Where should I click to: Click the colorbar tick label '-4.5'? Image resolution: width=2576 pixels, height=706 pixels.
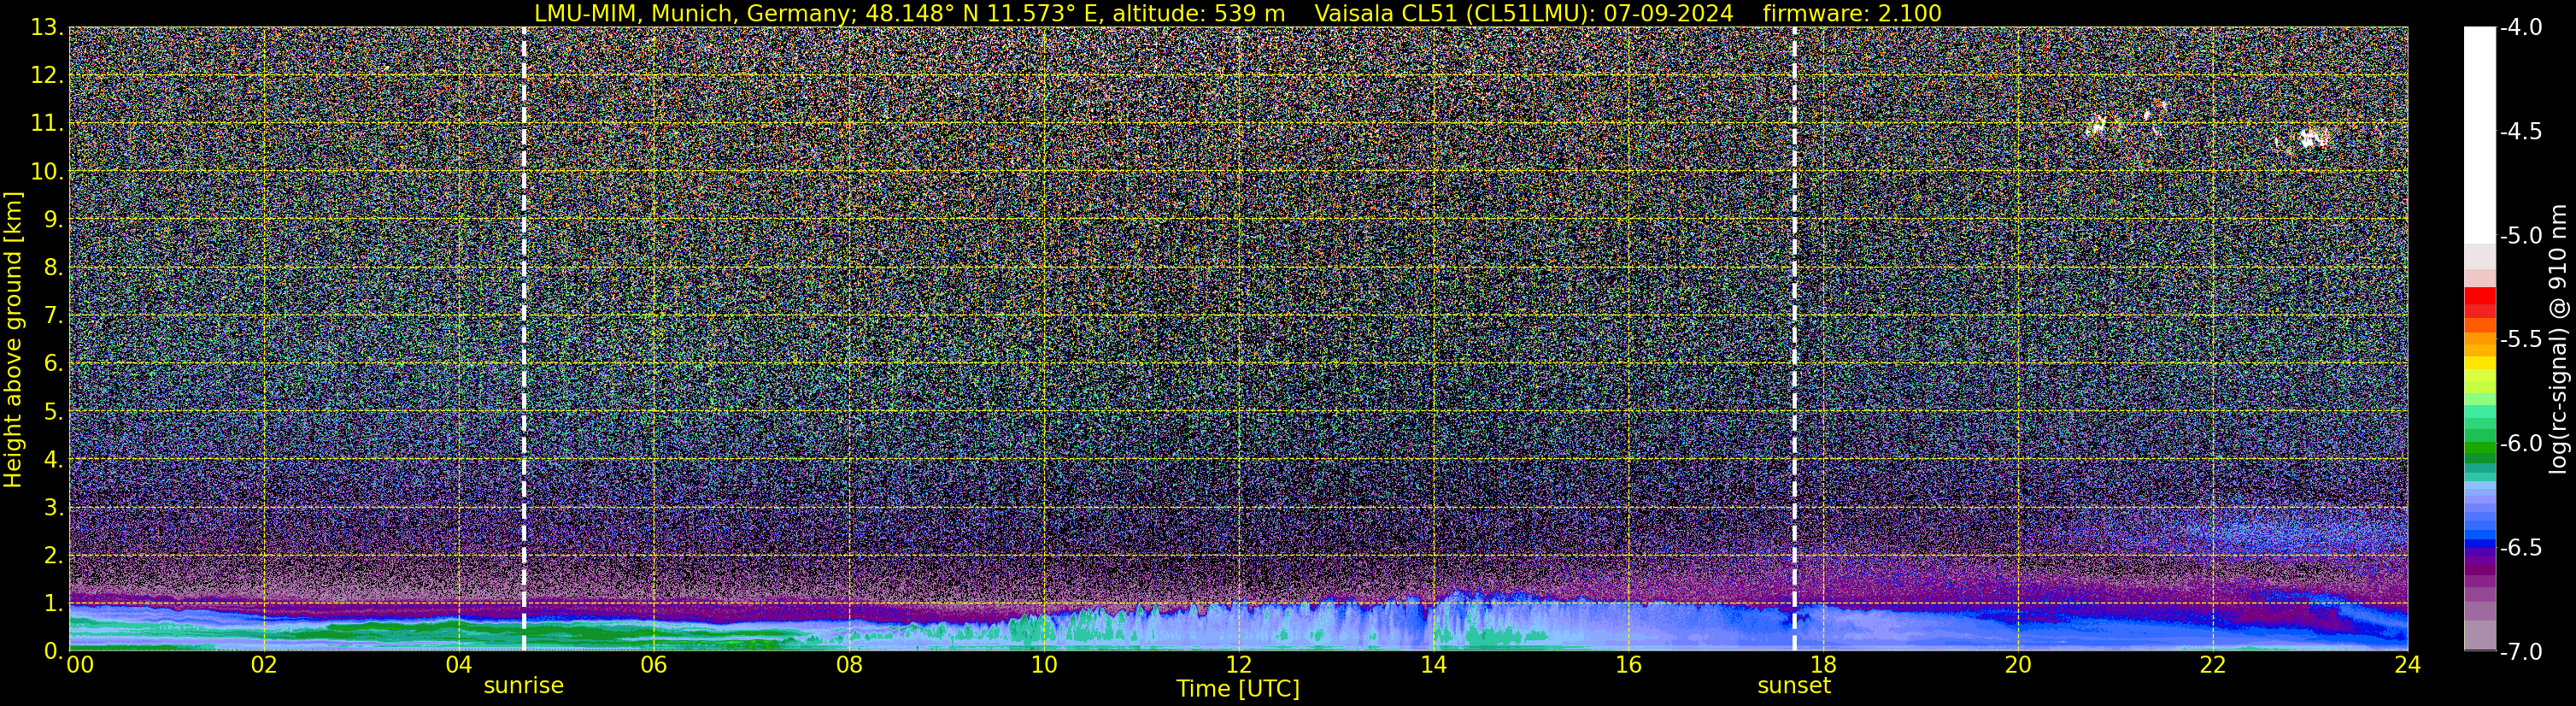pos(2520,132)
